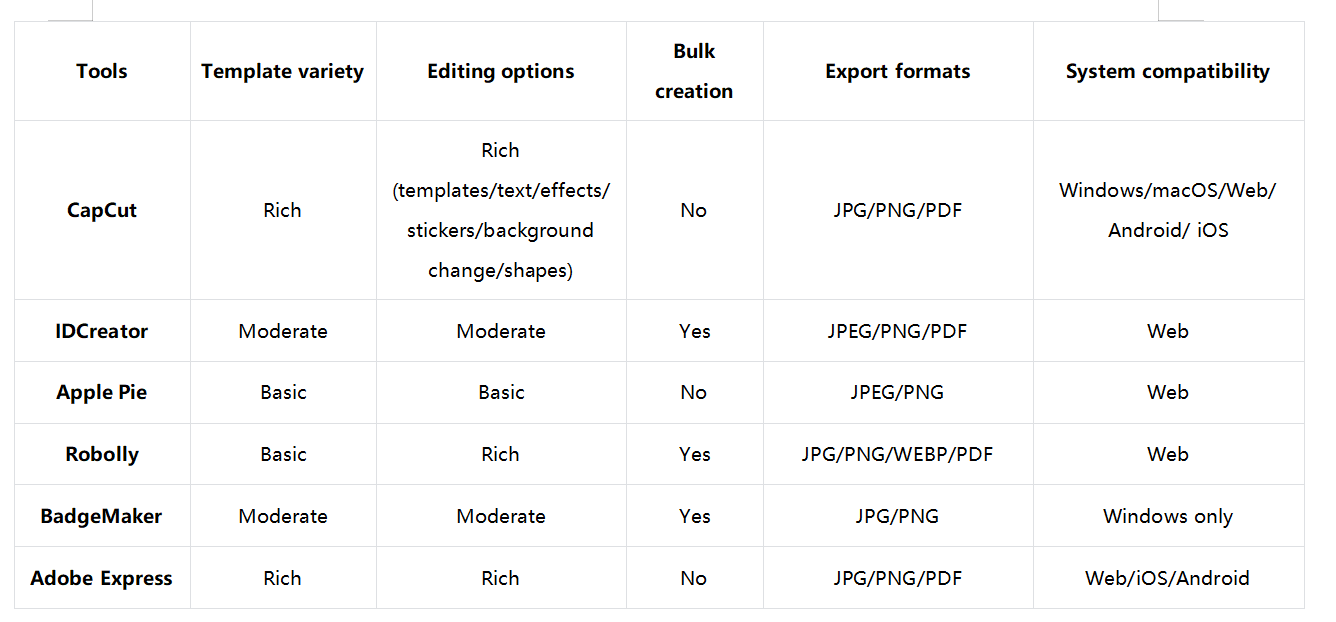Click the Export formats column header
This screenshot has width=1336, height=622.
click(898, 71)
